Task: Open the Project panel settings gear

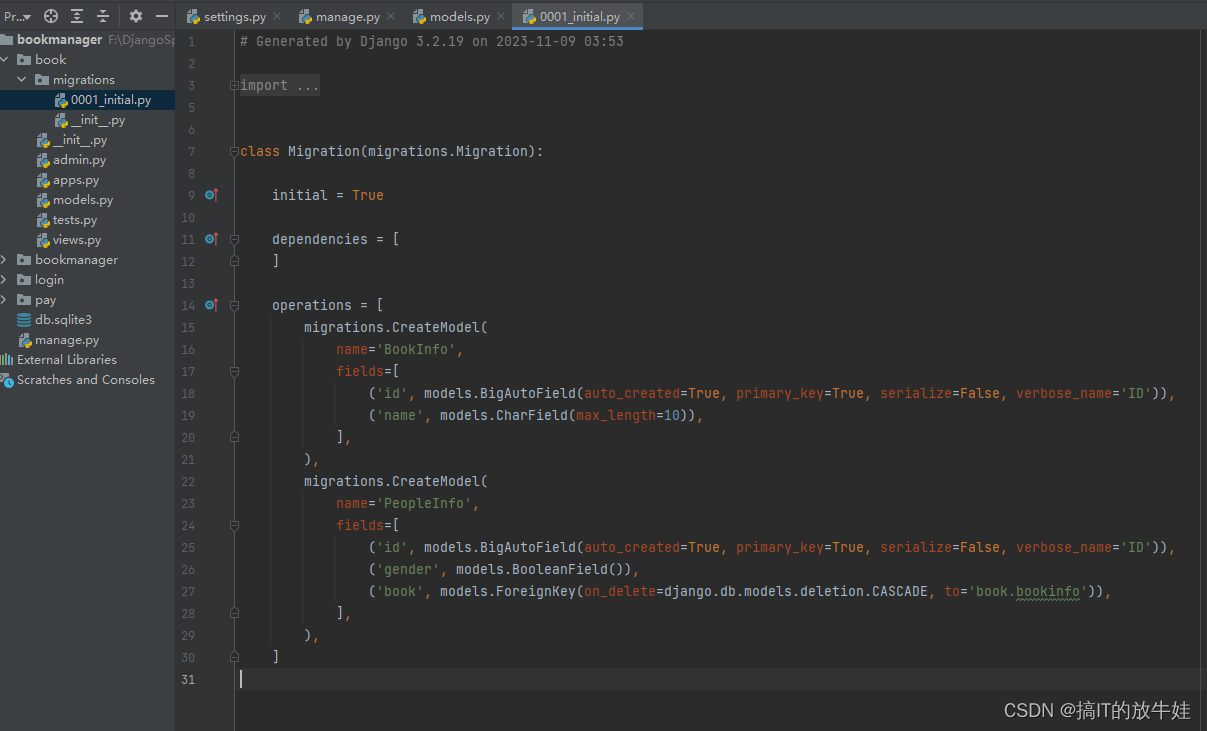Action: 136,16
